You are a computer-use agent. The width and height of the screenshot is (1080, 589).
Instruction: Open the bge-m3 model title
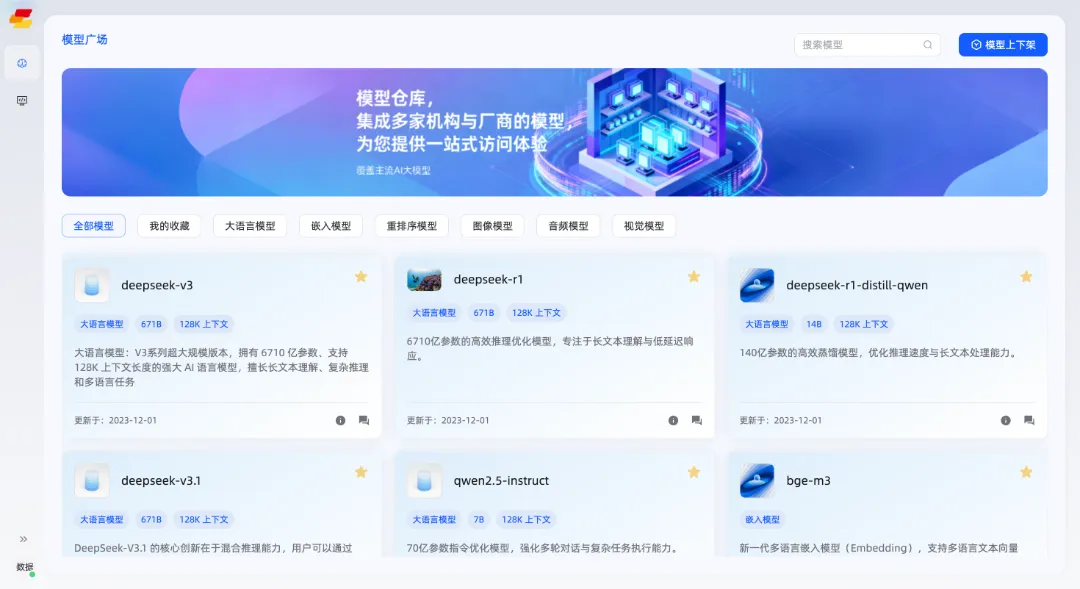(x=809, y=481)
